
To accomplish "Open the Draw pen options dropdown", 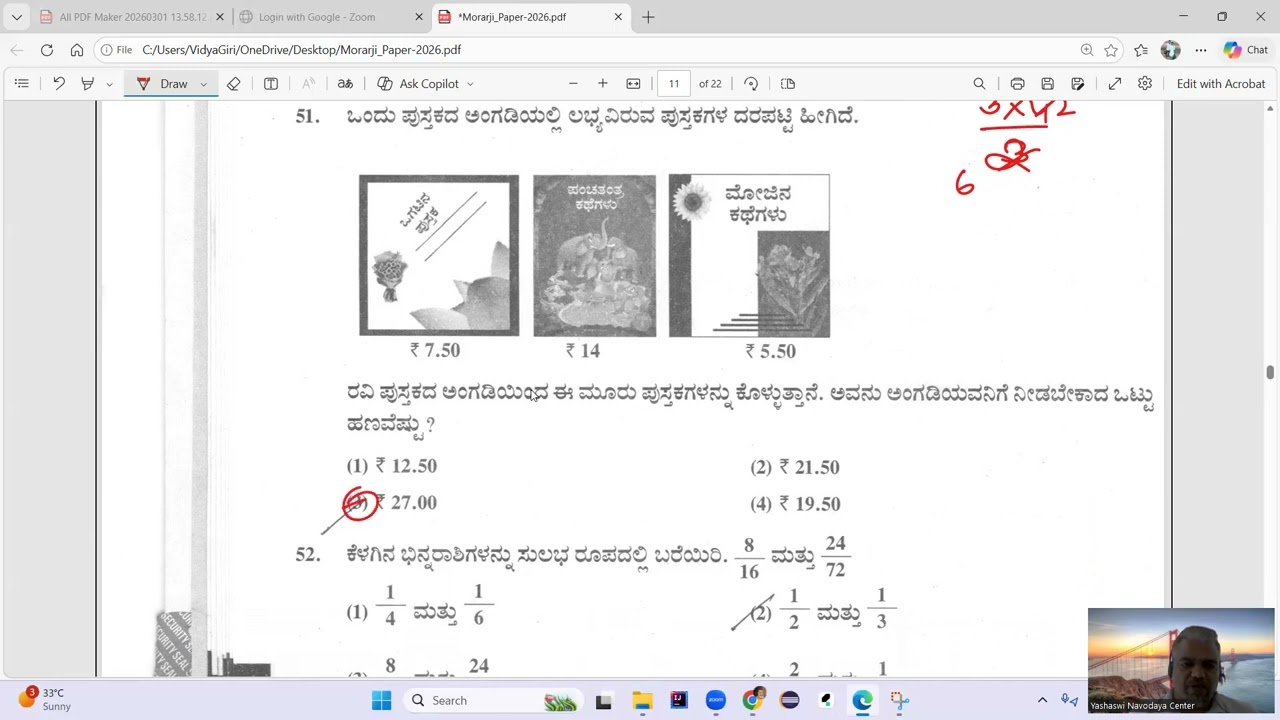I will (x=203, y=84).
